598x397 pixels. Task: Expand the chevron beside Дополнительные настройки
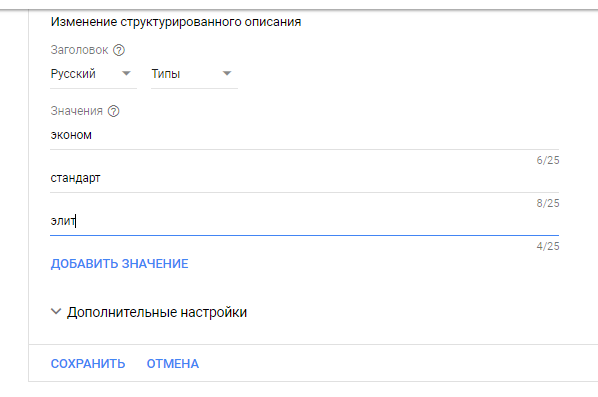pos(56,312)
